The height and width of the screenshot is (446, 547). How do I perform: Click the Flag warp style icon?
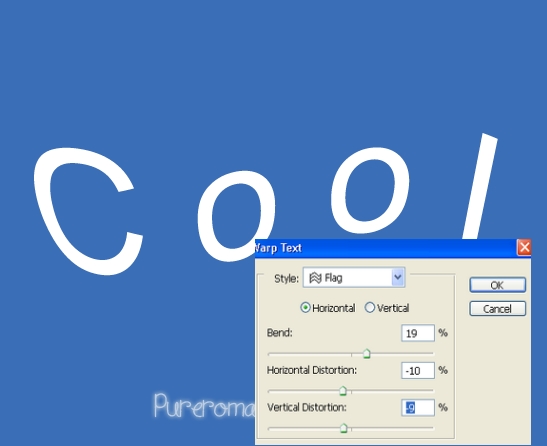point(315,278)
